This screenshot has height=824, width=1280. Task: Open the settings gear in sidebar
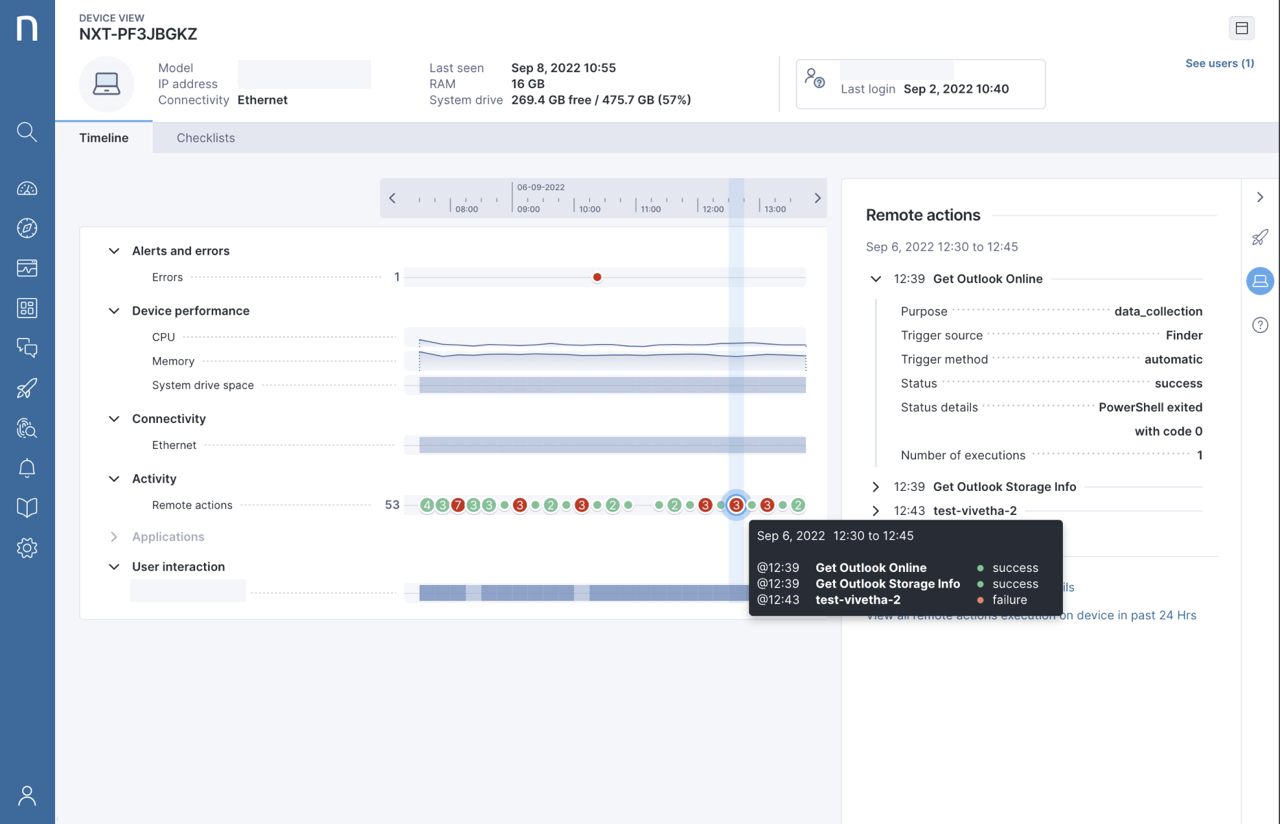(x=27, y=548)
